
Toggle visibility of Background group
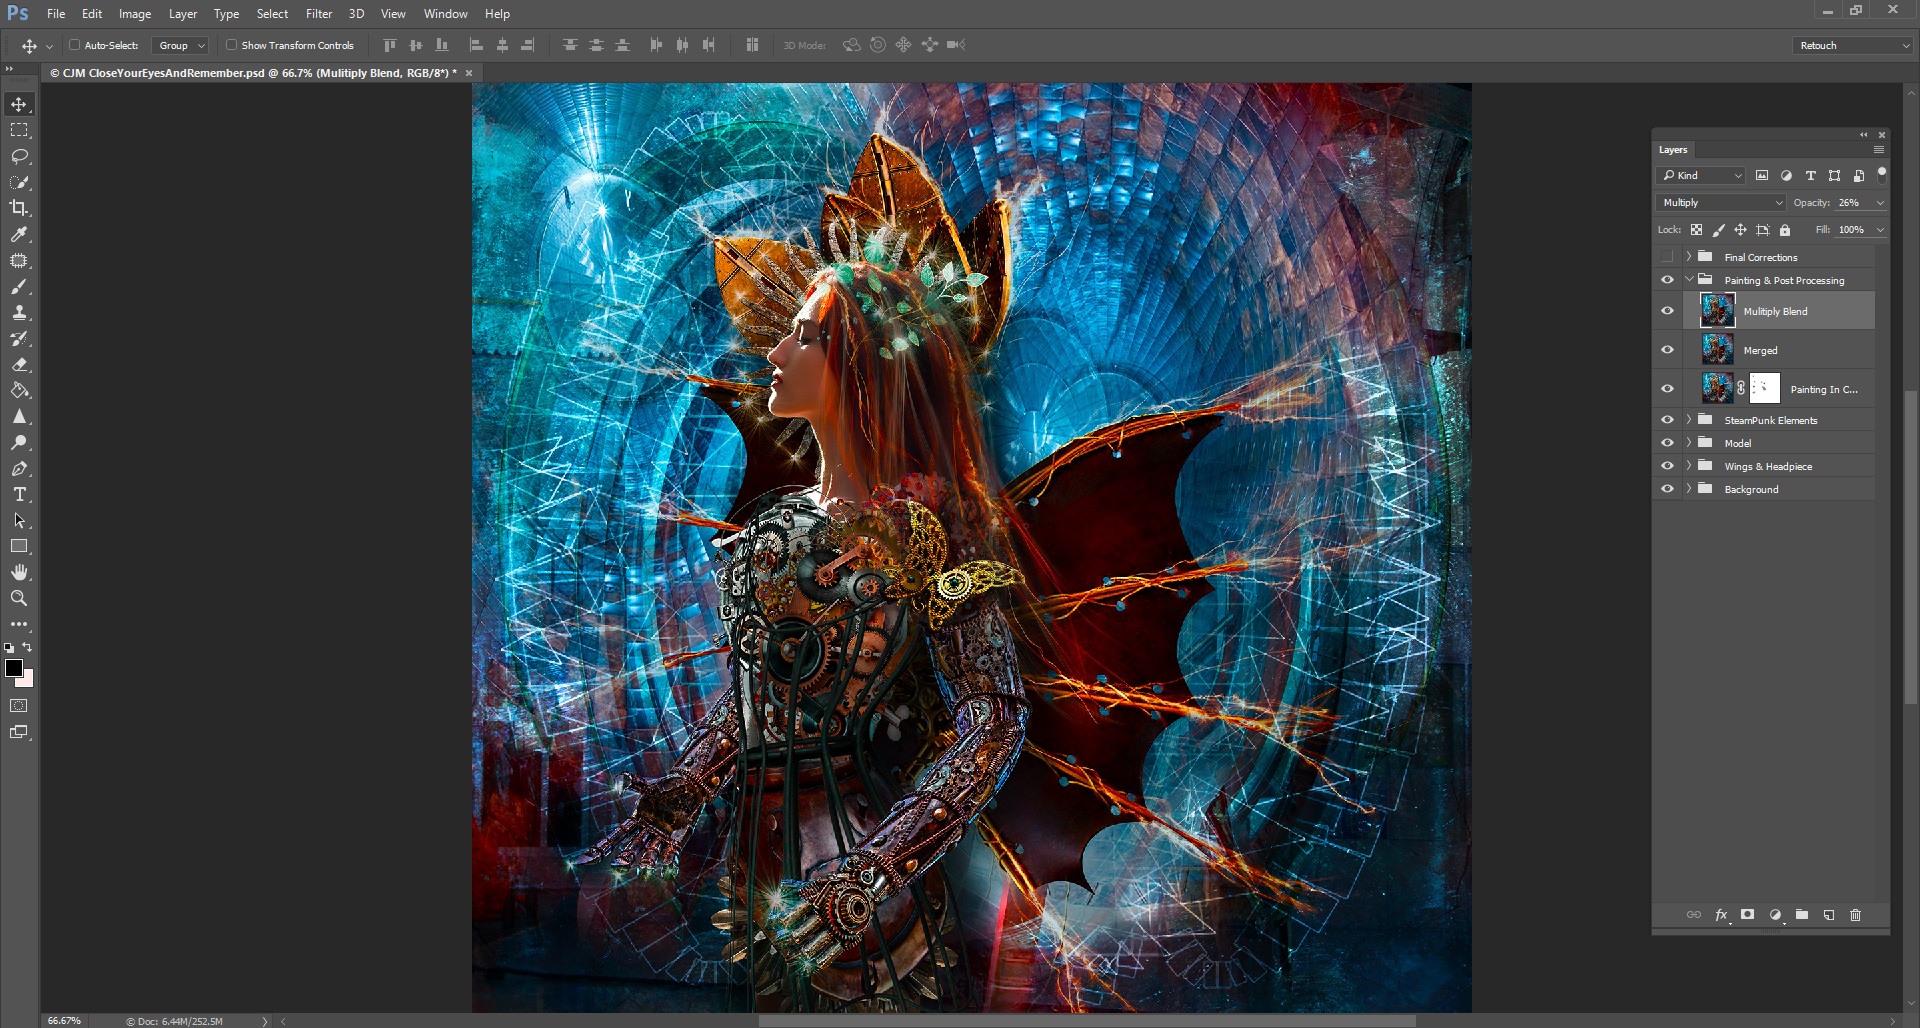click(x=1667, y=489)
